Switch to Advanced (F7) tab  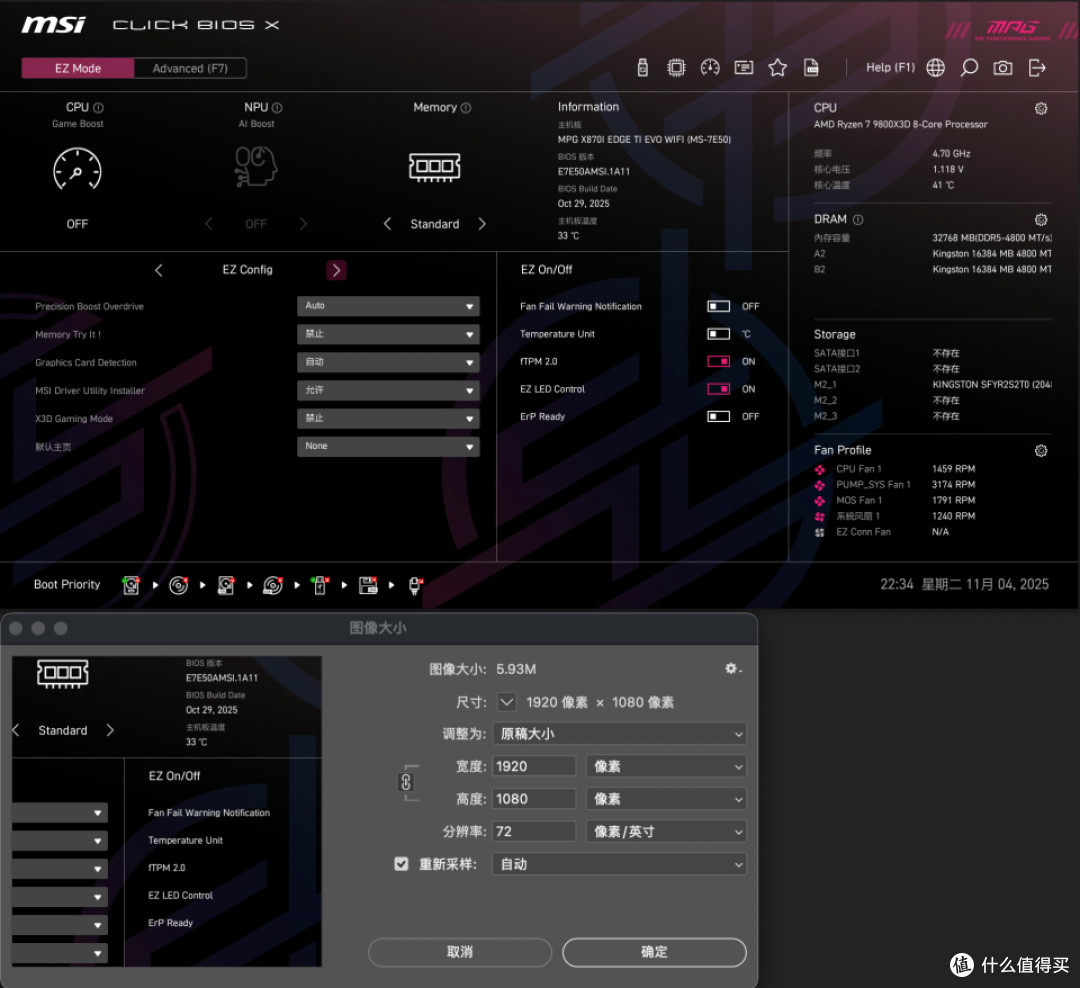(190, 68)
